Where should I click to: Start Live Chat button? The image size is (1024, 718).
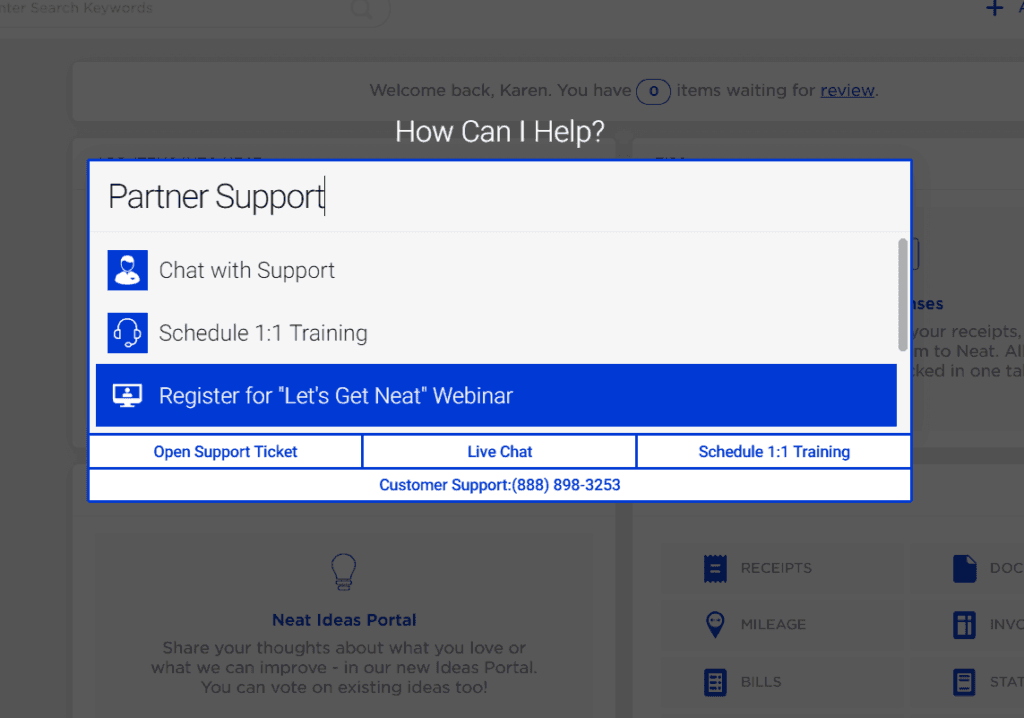(x=500, y=451)
